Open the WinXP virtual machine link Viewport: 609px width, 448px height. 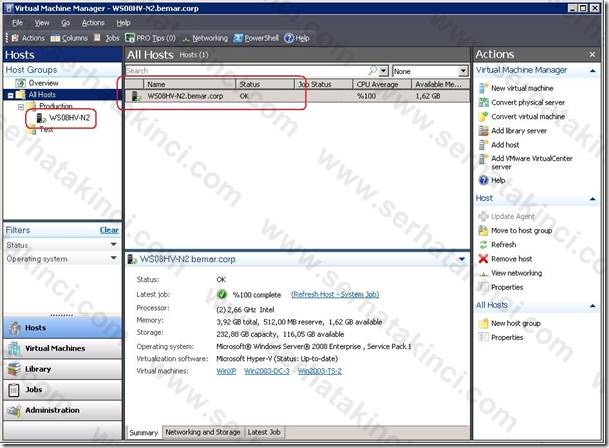pyautogui.click(x=226, y=371)
